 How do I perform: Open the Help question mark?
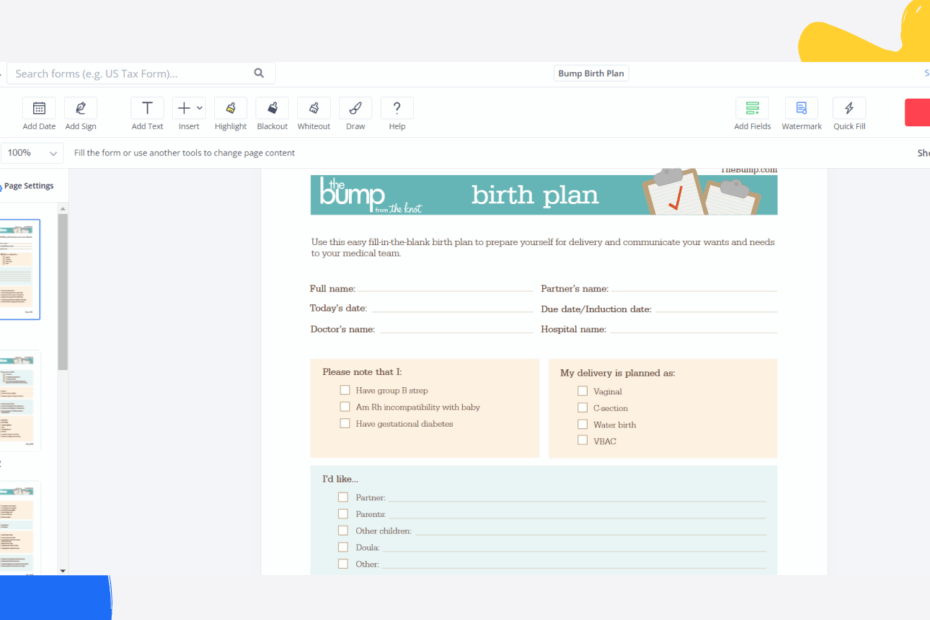(x=397, y=109)
